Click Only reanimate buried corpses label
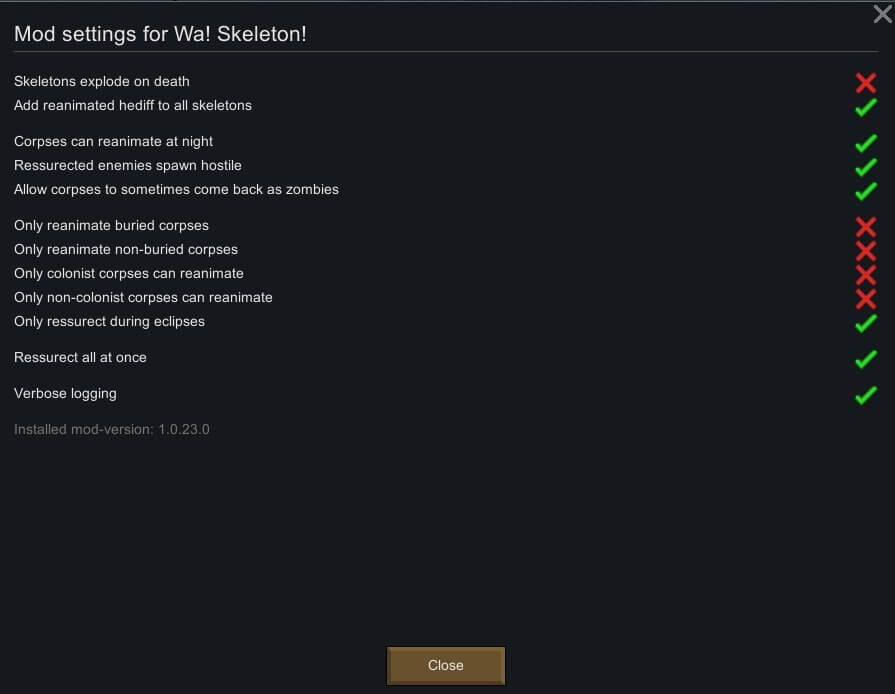The image size is (895, 694). [111, 225]
